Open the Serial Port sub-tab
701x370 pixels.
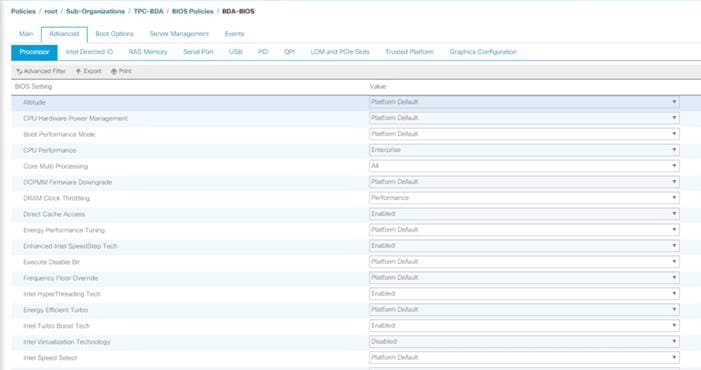coord(198,52)
